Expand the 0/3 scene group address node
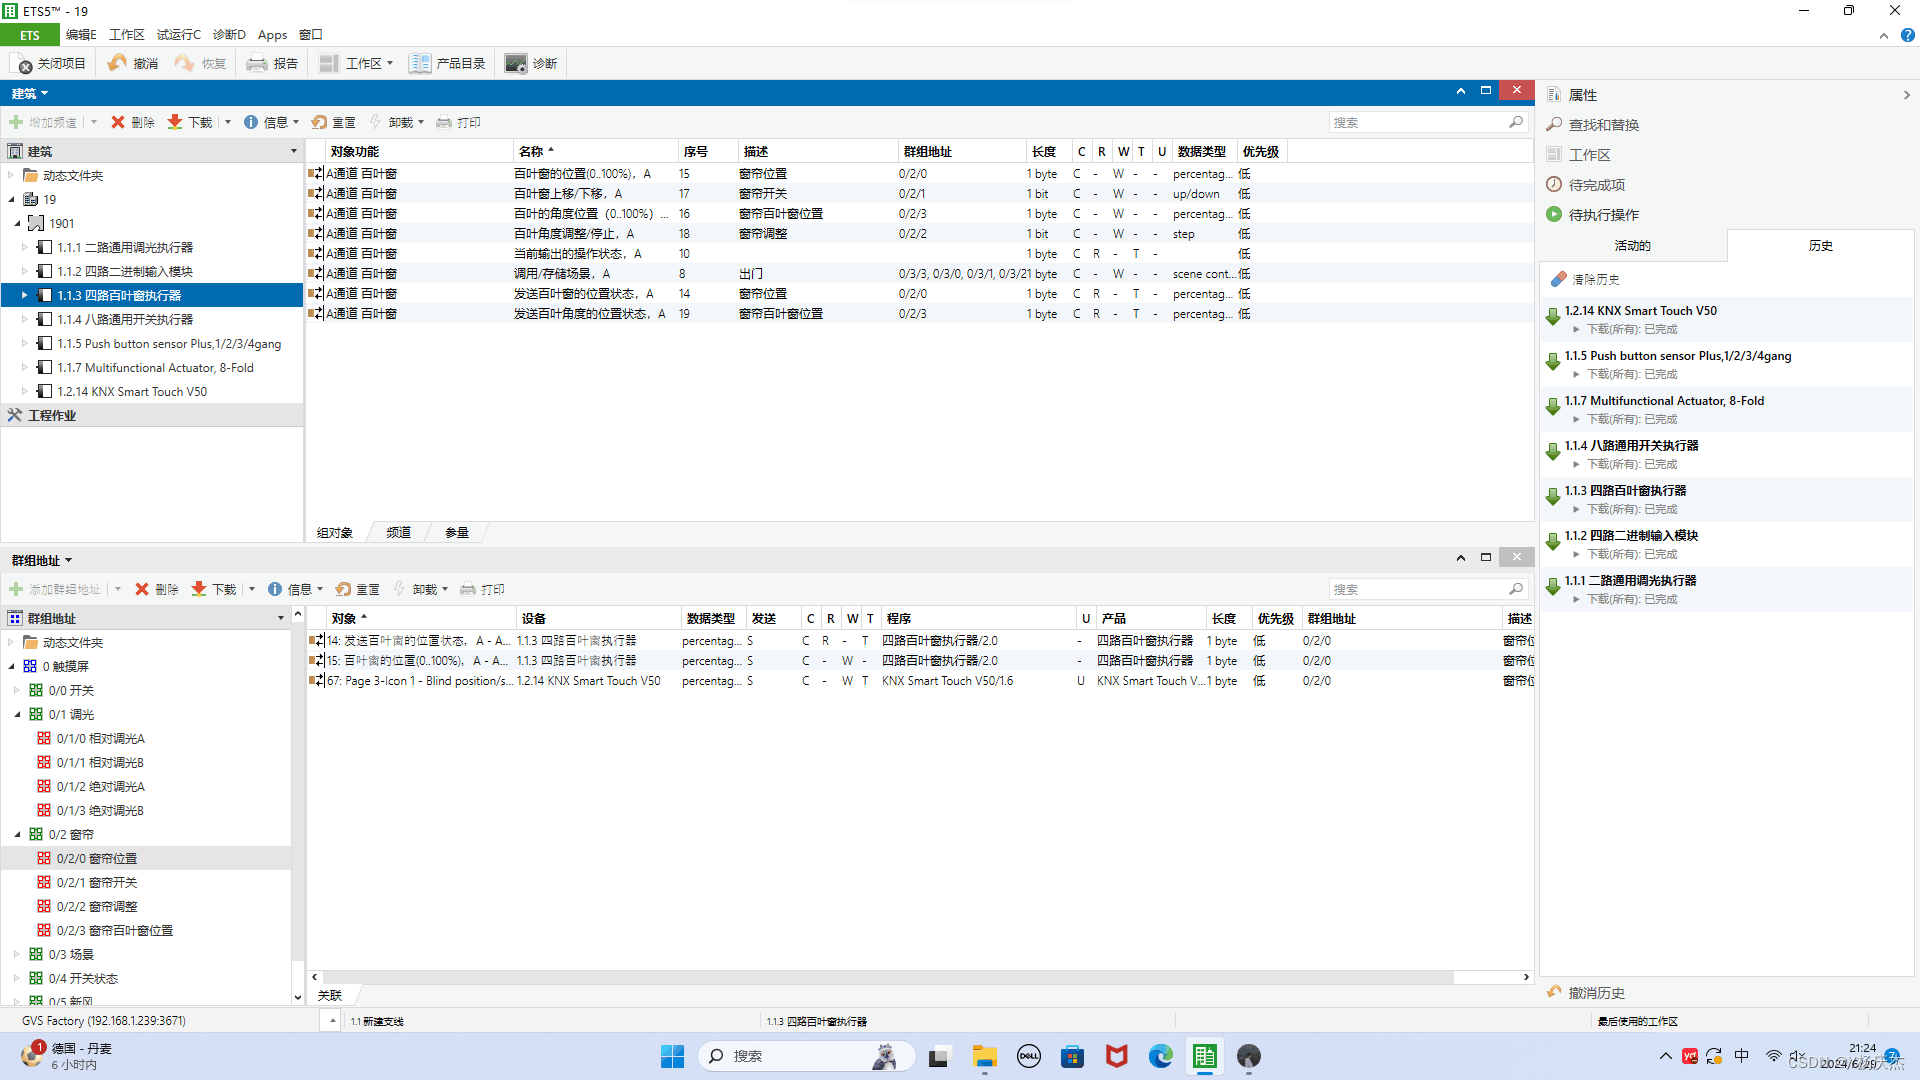Viewport: 1920px width, 1080px height. point(17,954)
